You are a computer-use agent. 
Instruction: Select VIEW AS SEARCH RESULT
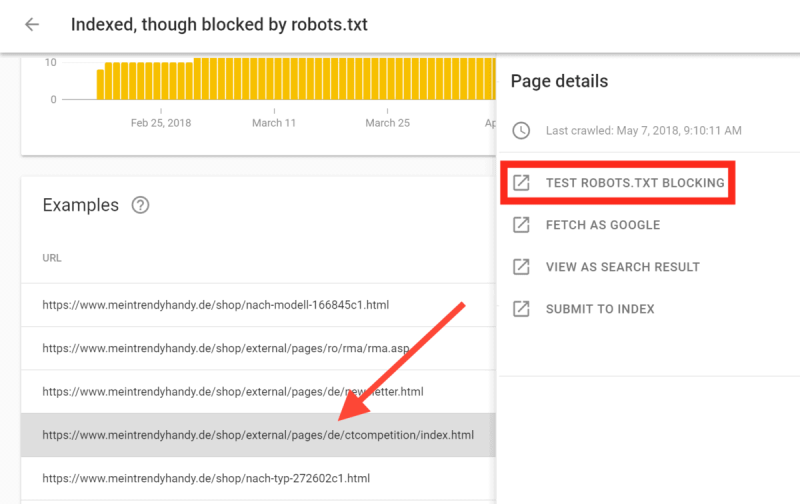click(622, 267)
